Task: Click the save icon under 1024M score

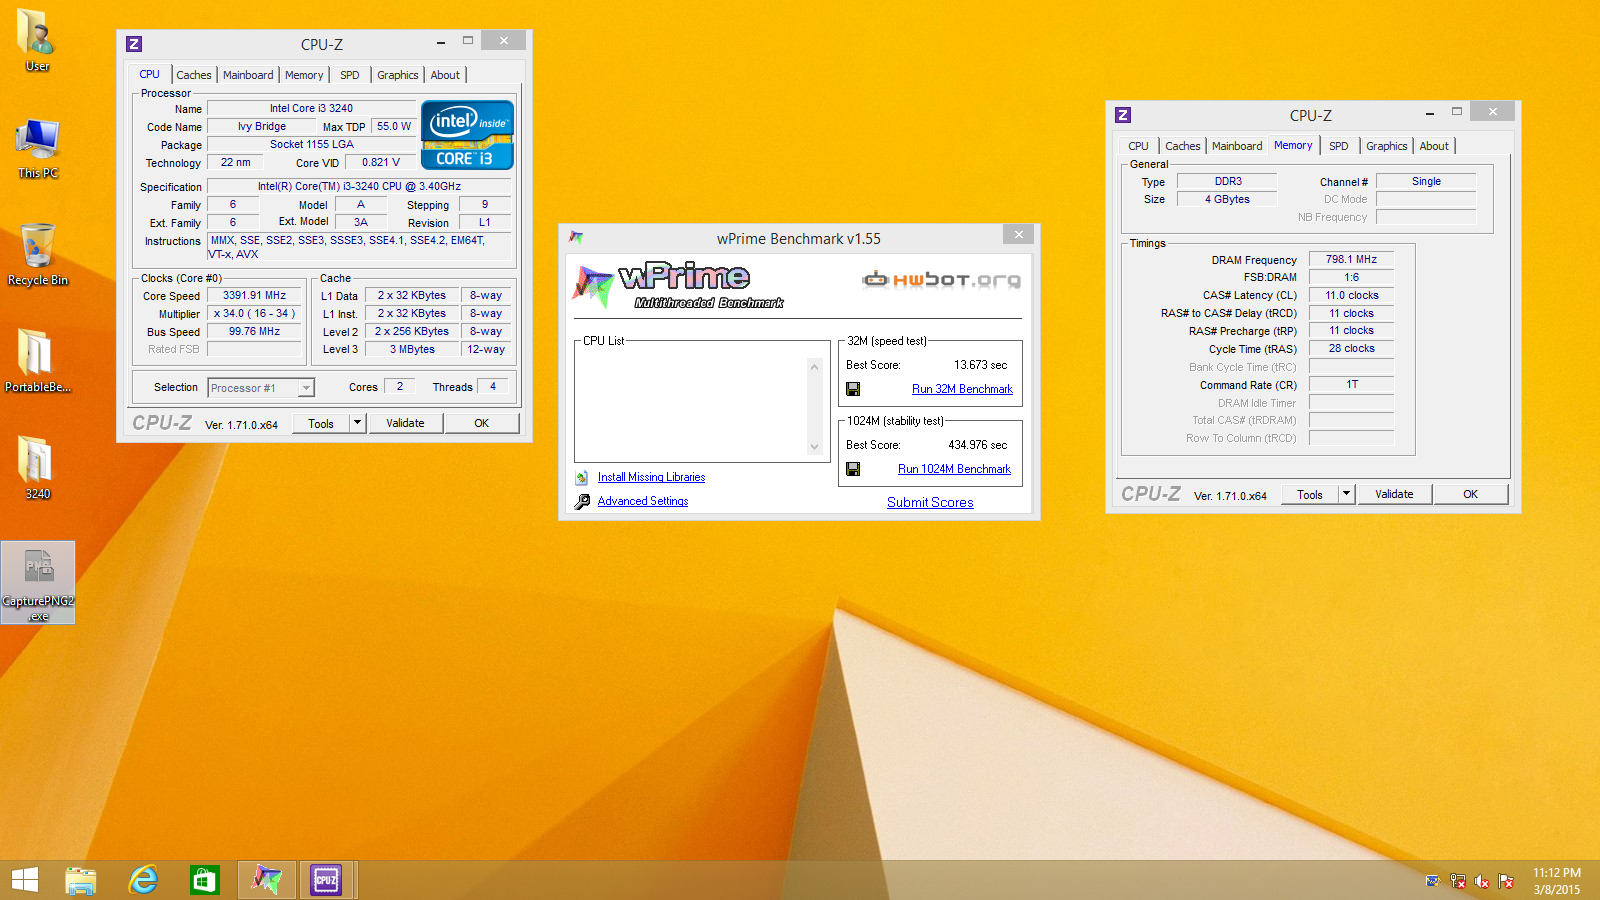Action: [853, 469]
